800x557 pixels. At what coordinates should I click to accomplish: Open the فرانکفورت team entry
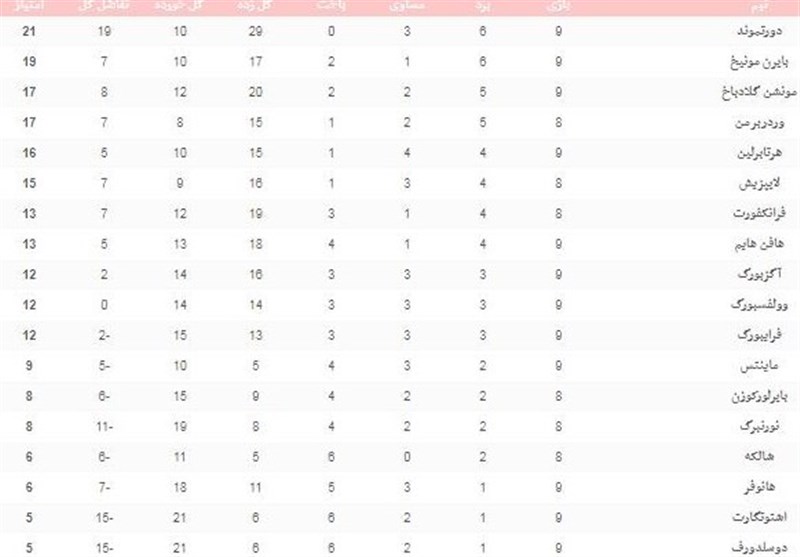[x=756, y=212]
